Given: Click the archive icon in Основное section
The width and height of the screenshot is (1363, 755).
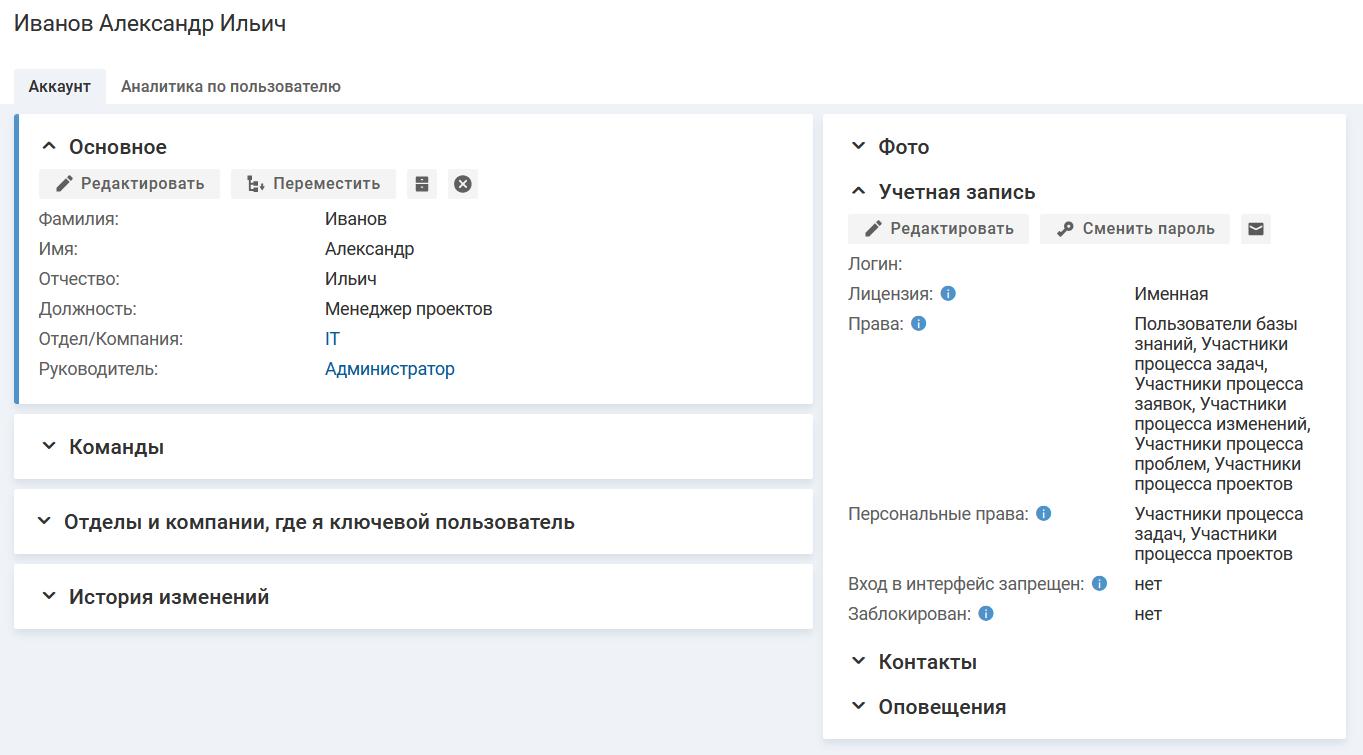Looking at the screenshot, I should (x=422, y=184).
